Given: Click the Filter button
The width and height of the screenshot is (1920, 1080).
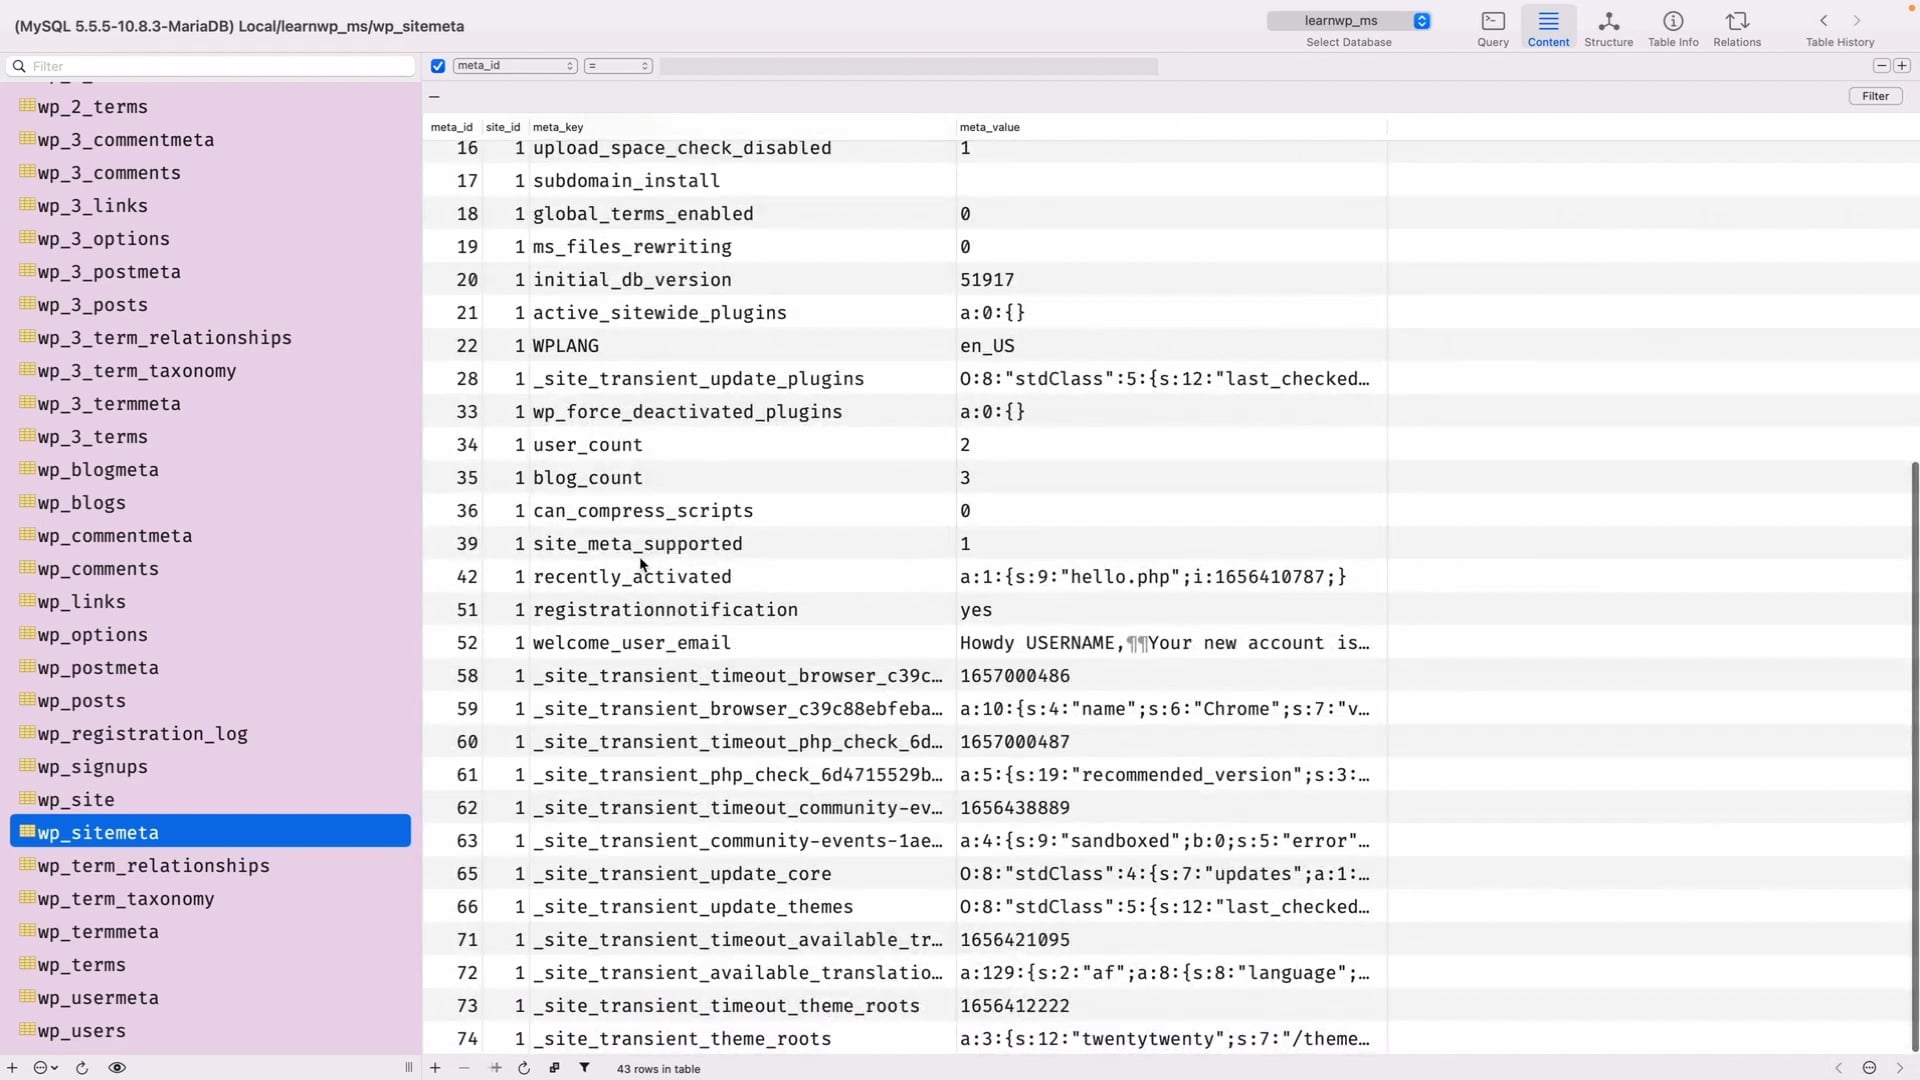Looking at the screenshot, I should click(1875, 95).
